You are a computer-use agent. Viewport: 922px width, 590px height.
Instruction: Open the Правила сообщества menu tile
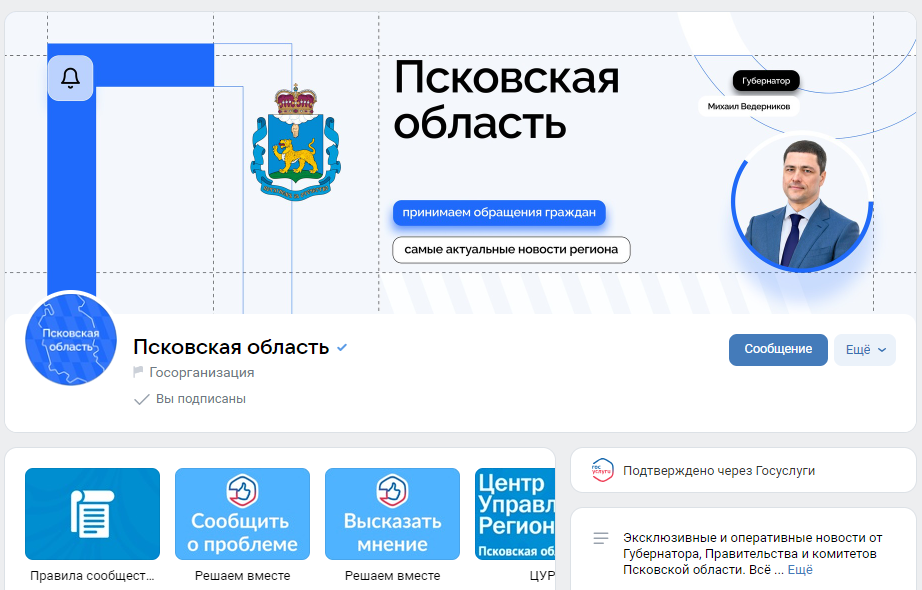(x=92, y=514)
